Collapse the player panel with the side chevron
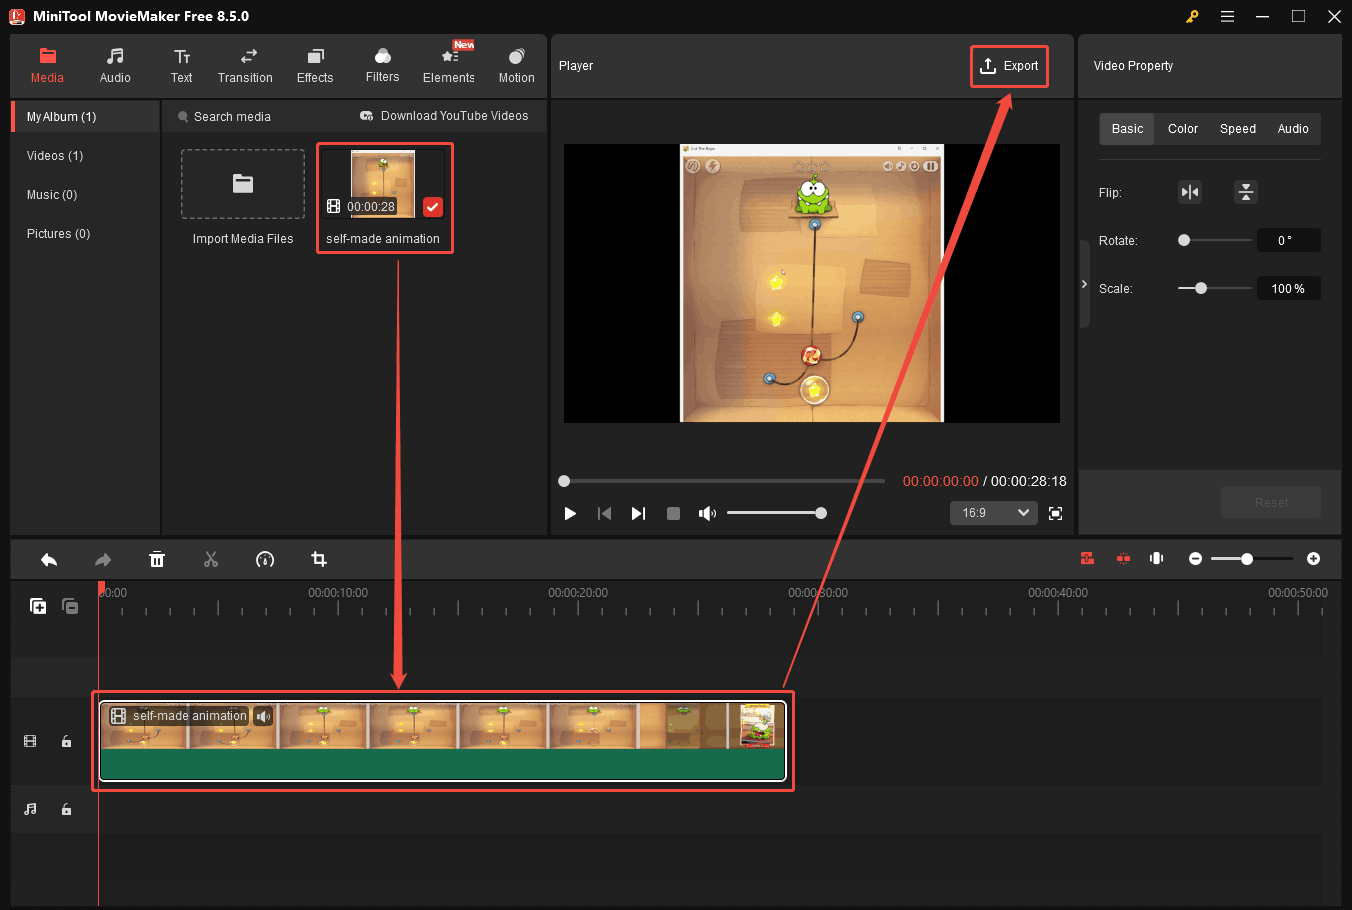This screenshot has height=910, width=1352. pyautogui.click(x=1084, y=283)
